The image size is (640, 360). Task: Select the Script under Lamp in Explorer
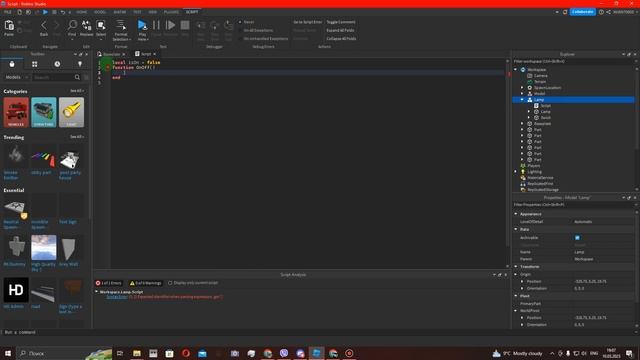pos(545,106)
